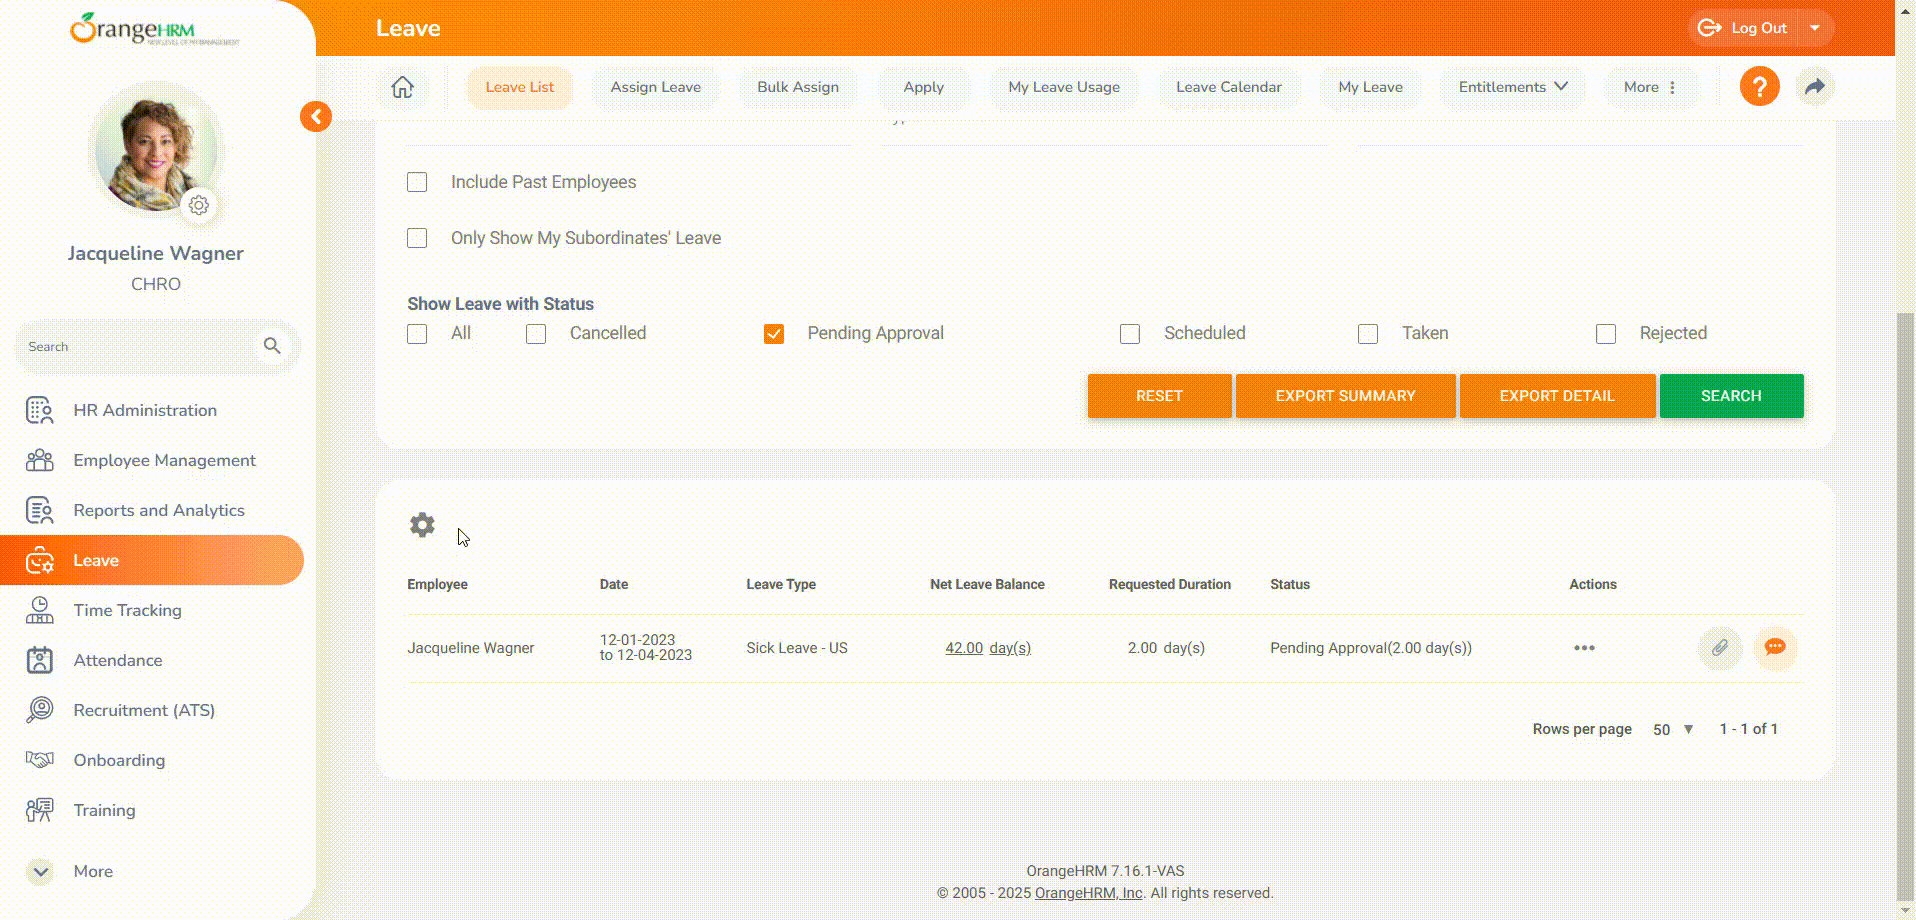This screenshot has width=1916, height=920.
Task: Open the home icon in the Leave toolbar
Action: [x=402, y=87]
